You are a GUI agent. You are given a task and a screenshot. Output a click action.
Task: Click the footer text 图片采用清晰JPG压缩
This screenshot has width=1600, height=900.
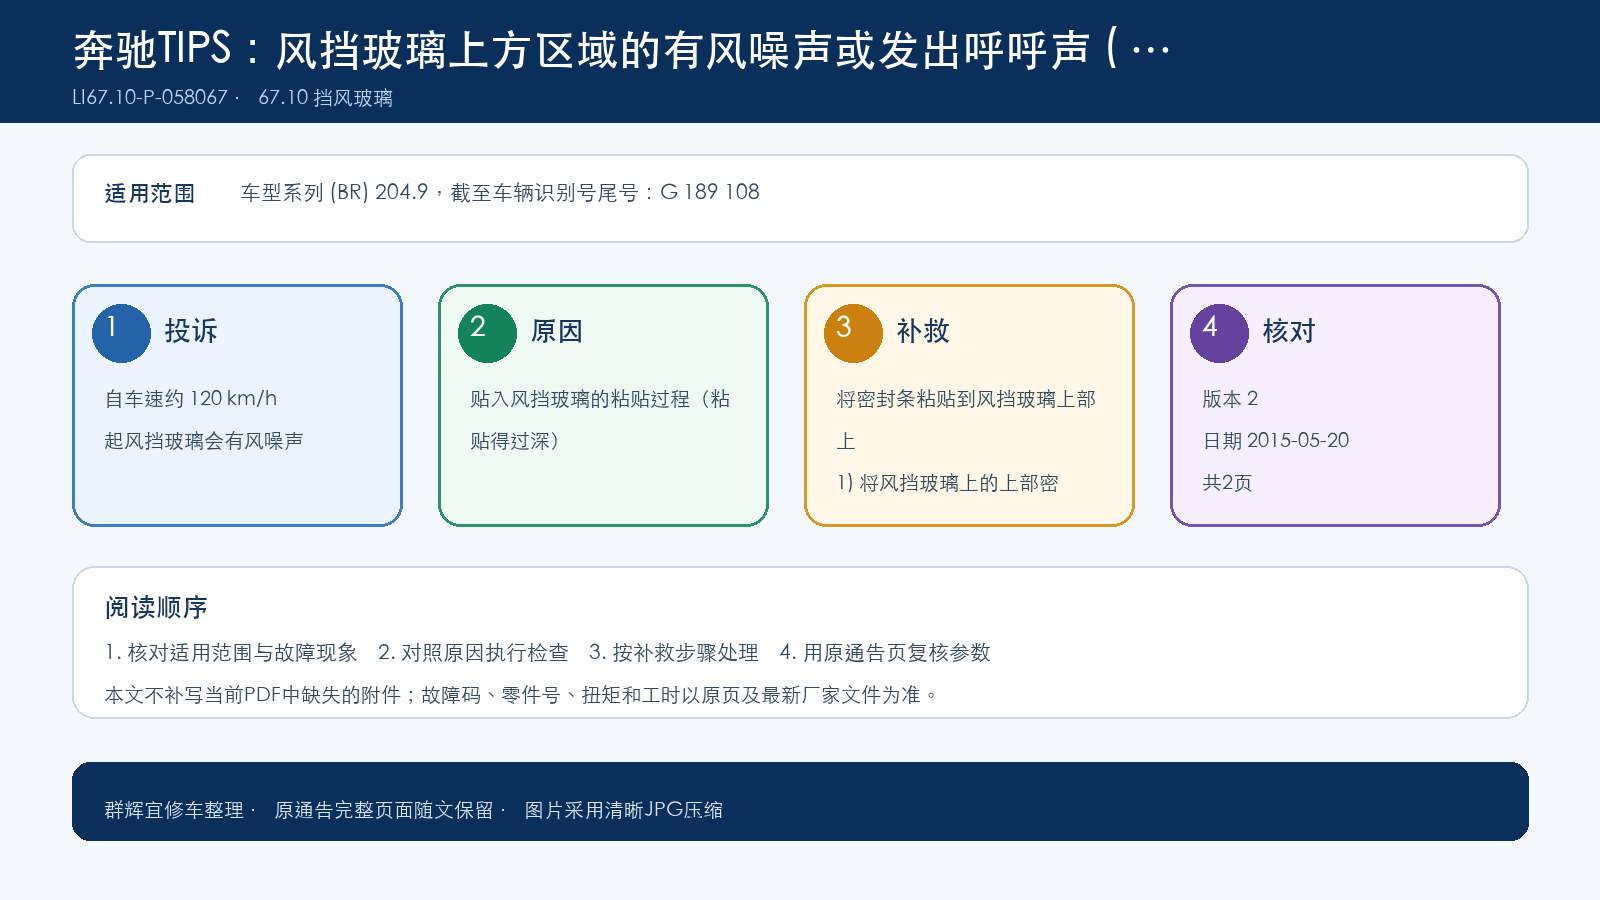coord(623,810)
